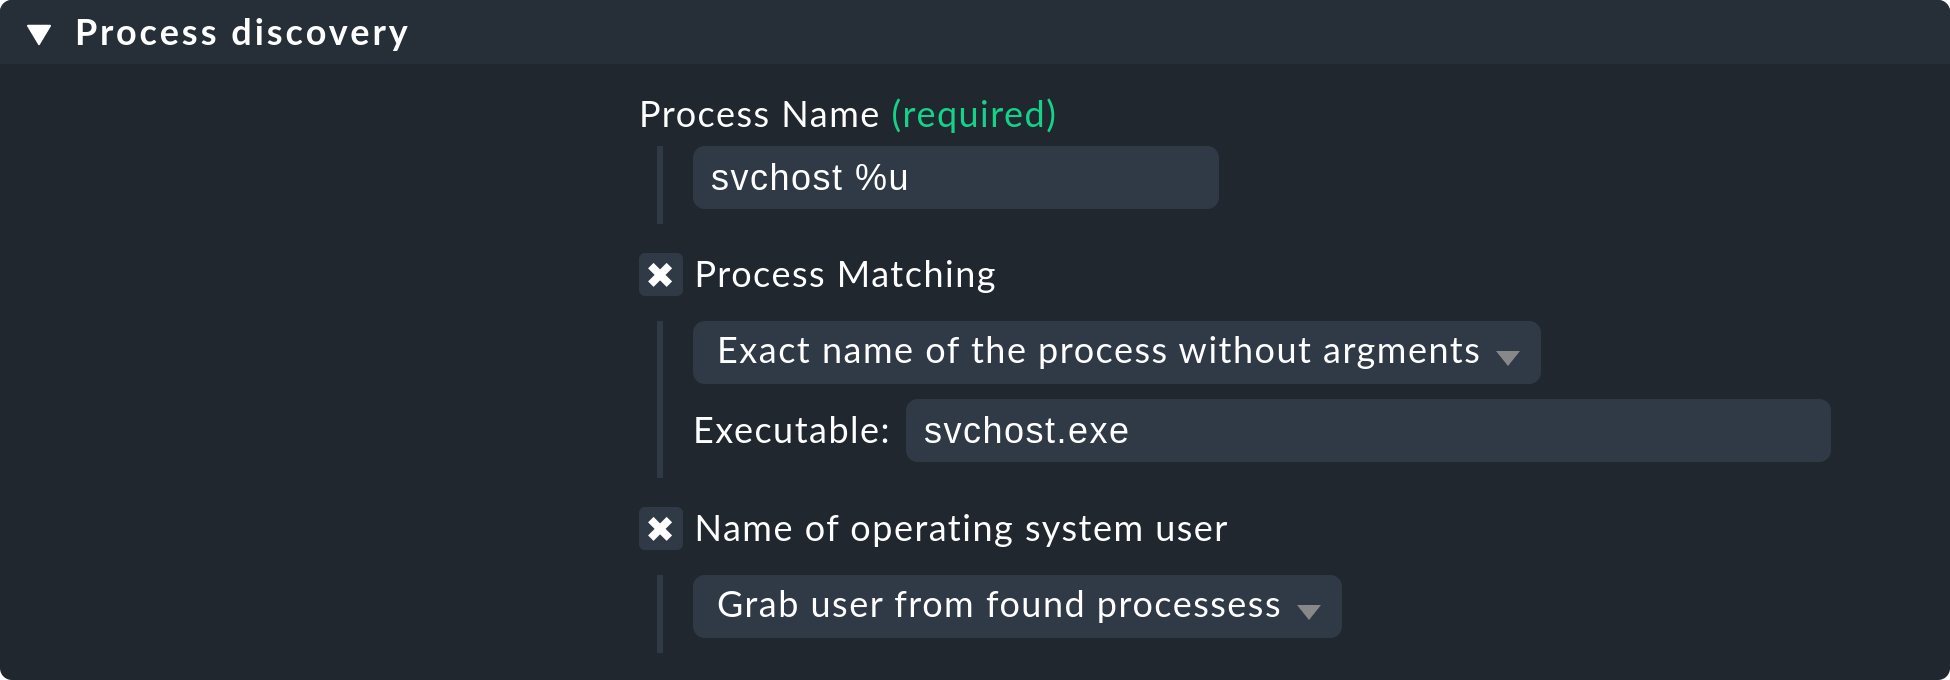The height and width of the screenshot is (680, 1950).
Task: Click the dropdown arrow beside Exact name option
Action: tap(1510, 354)
